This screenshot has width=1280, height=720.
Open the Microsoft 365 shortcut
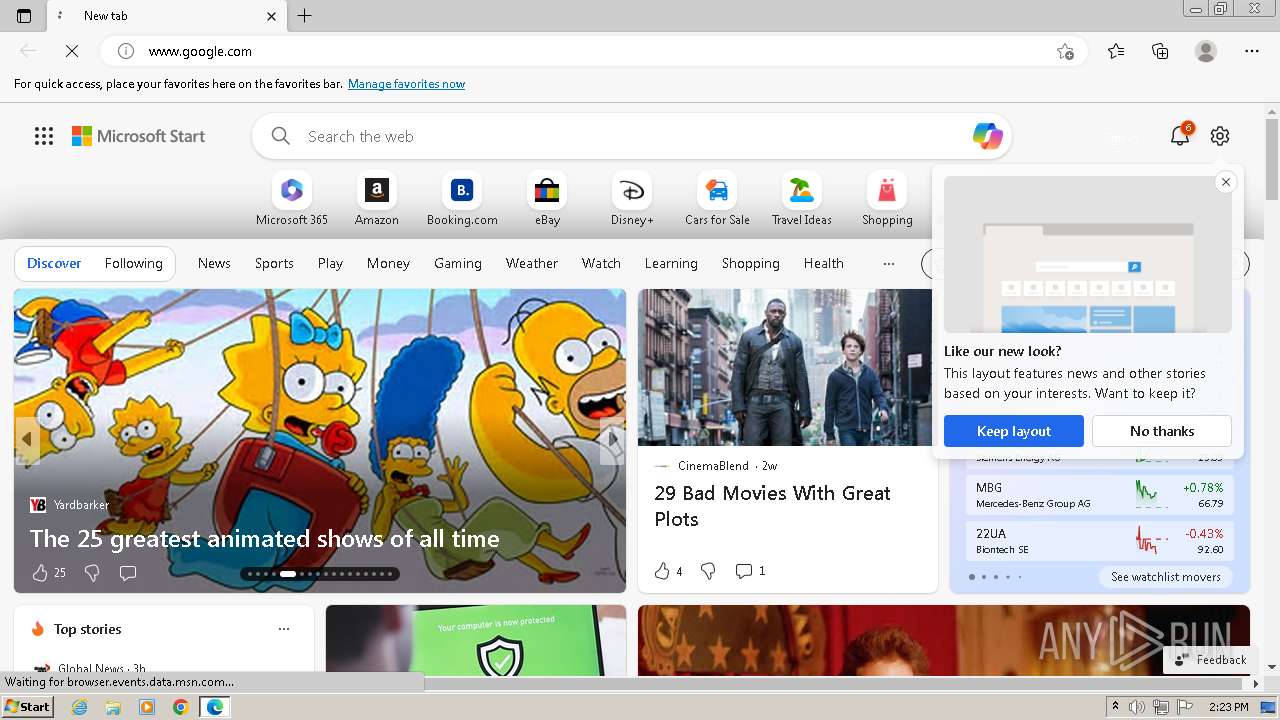(x=291, y=200)
